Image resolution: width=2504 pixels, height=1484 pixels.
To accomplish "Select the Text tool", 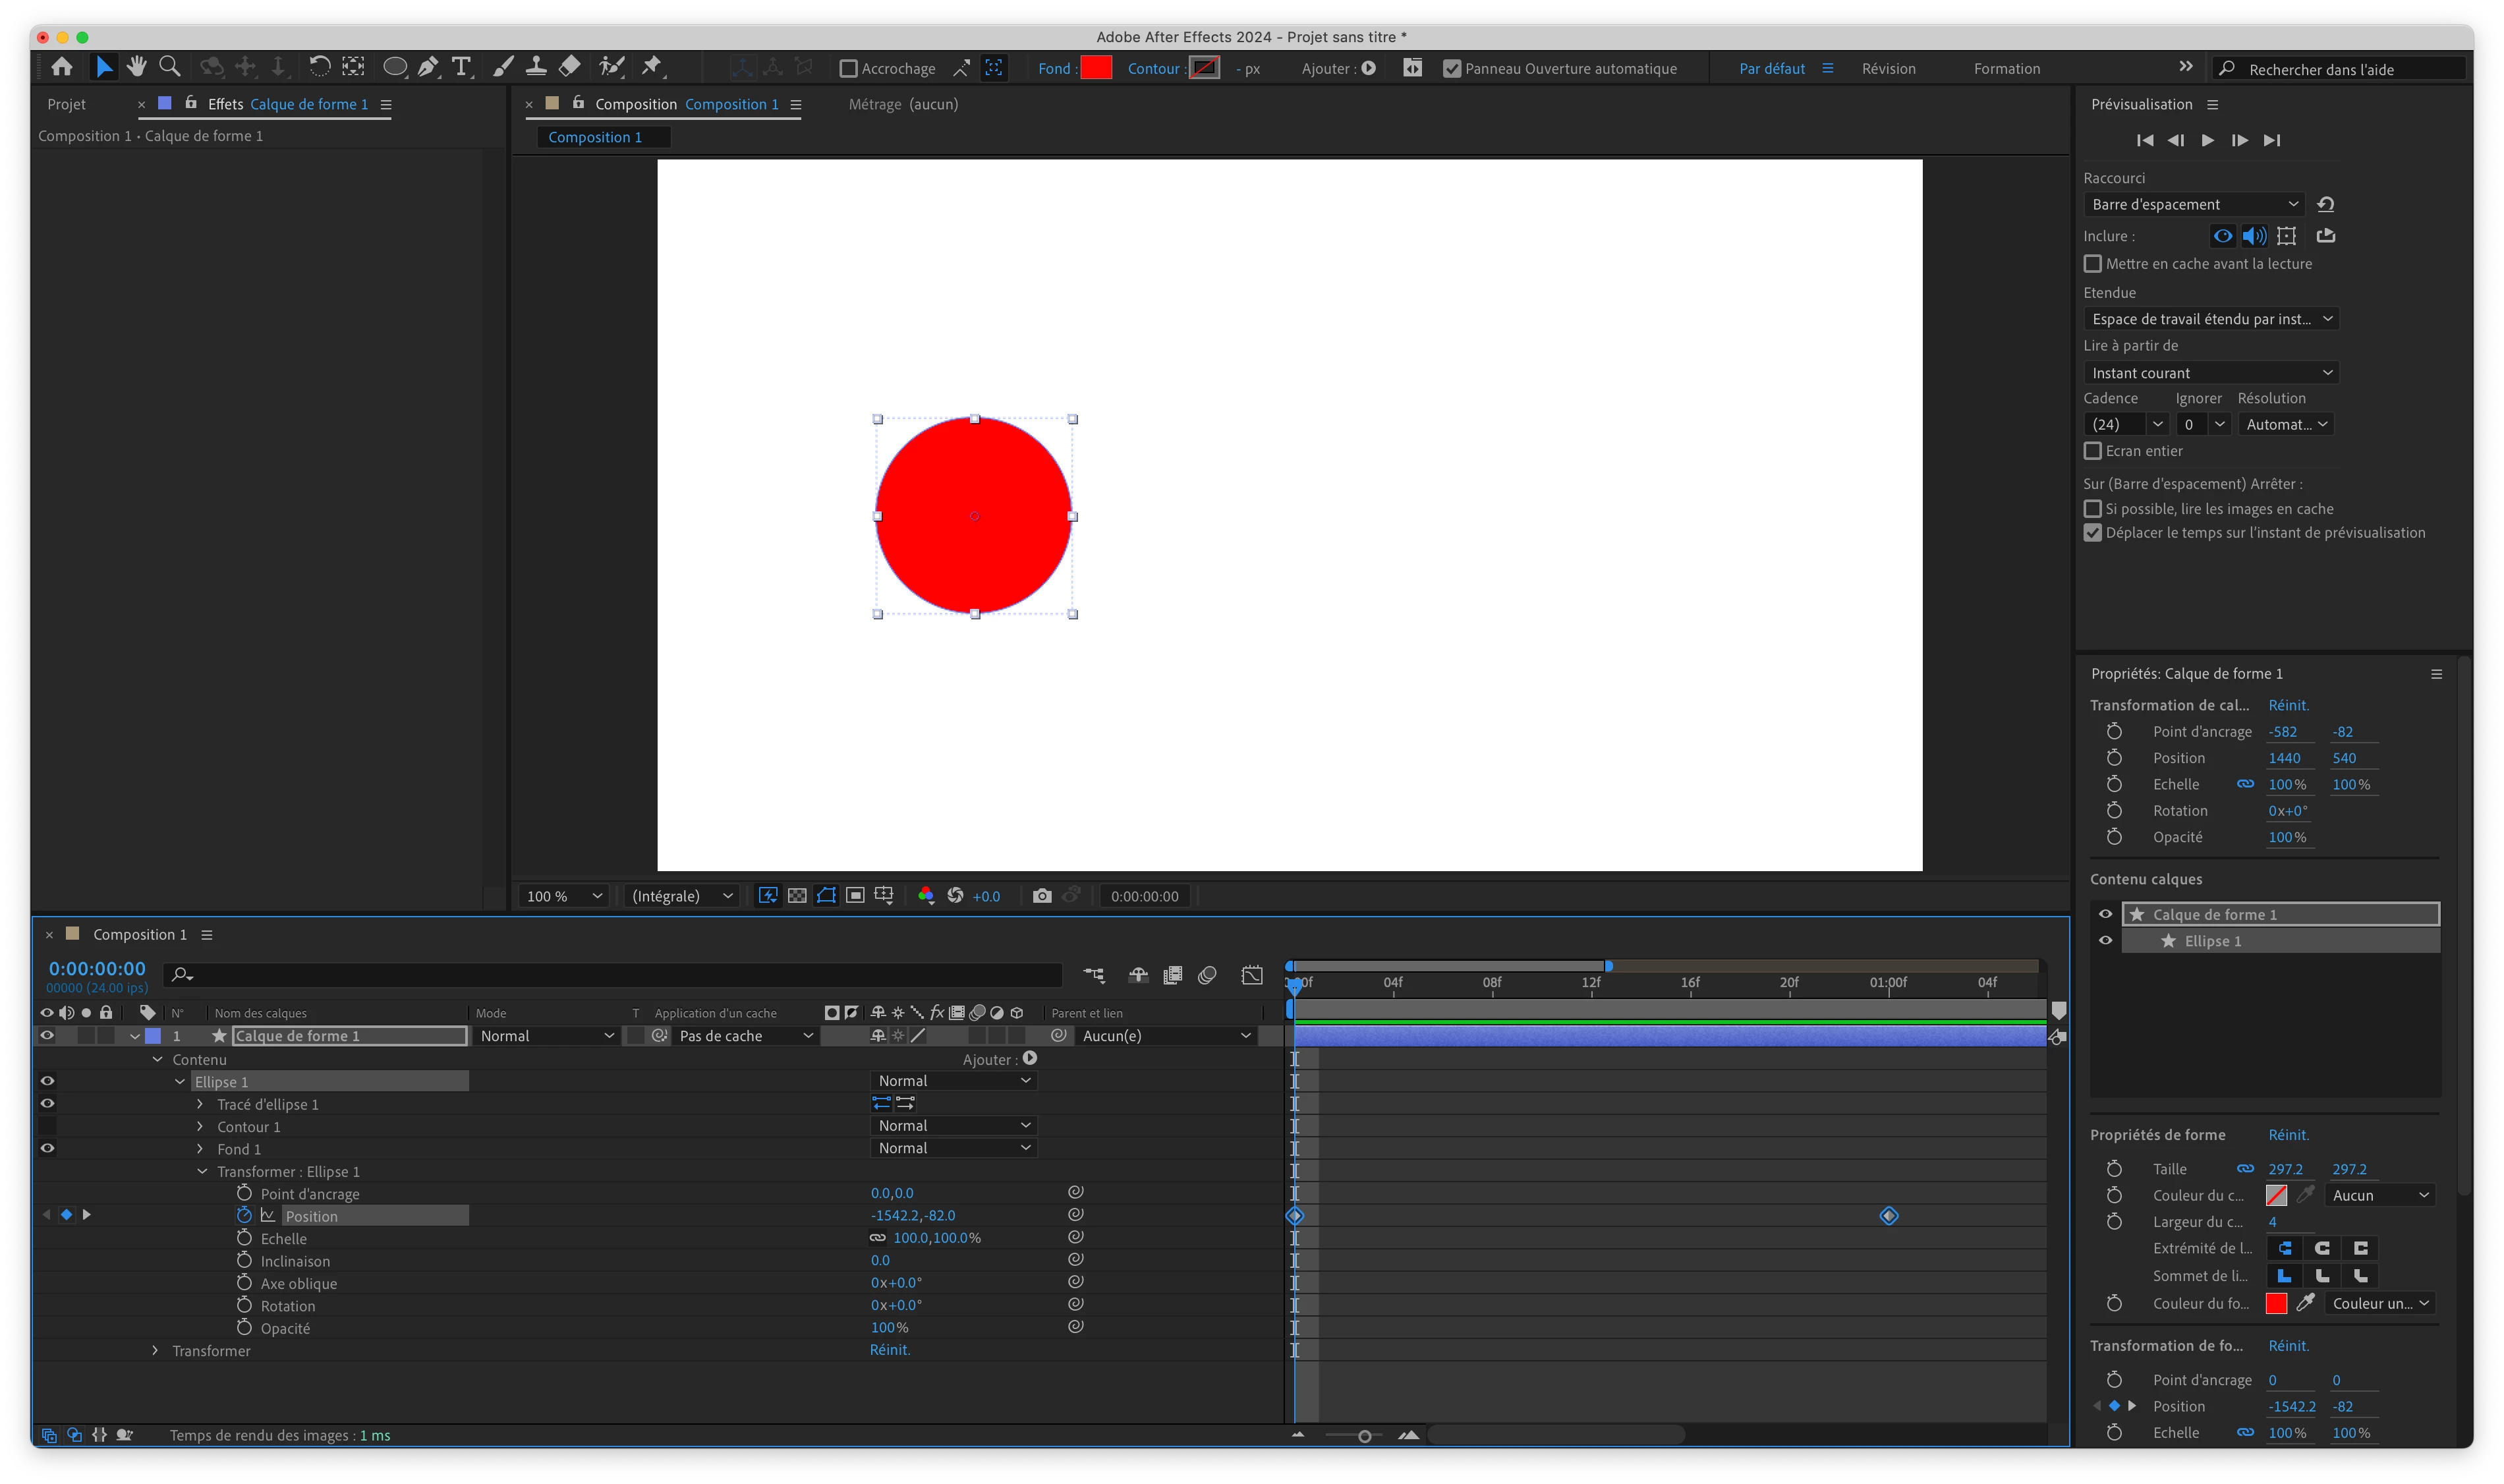I will coord(461,67).
